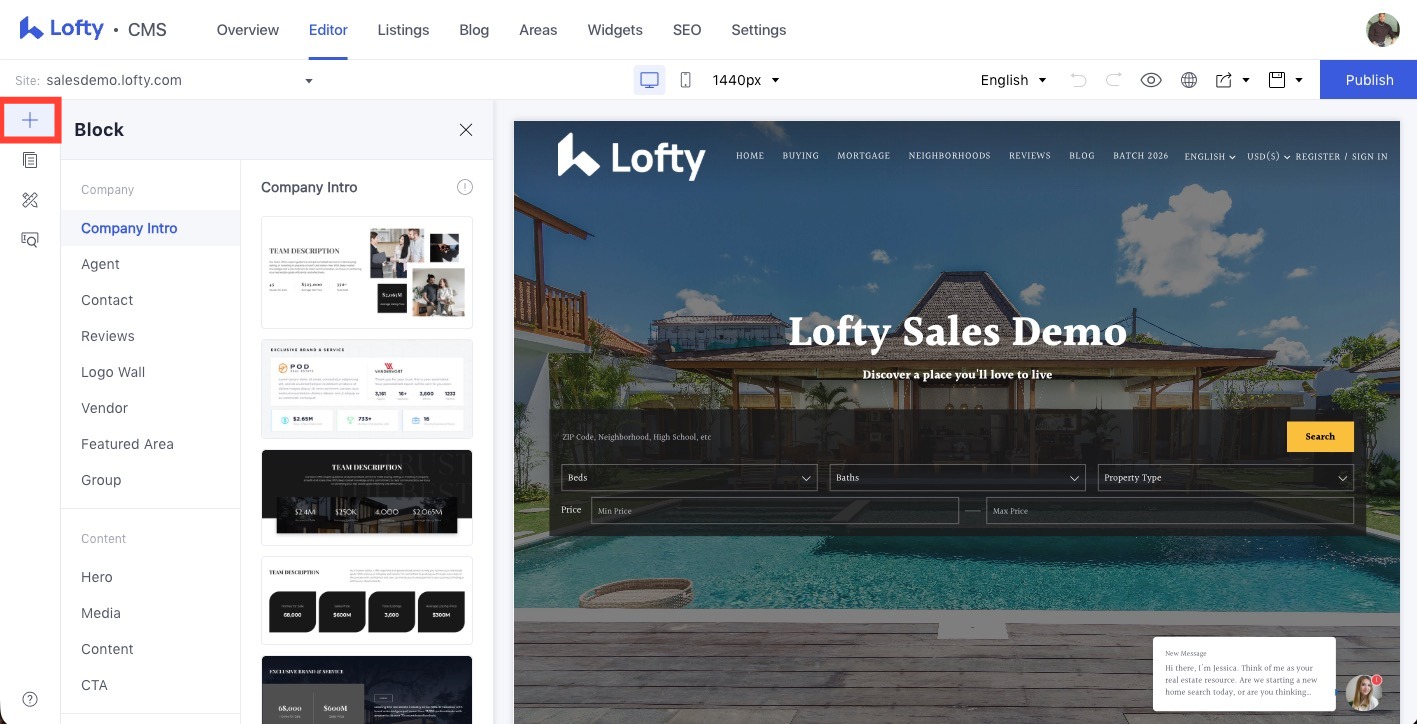1417x724 pixels.
Task: Expand the site selector dropdown
Action: click(x=309, y=80)
